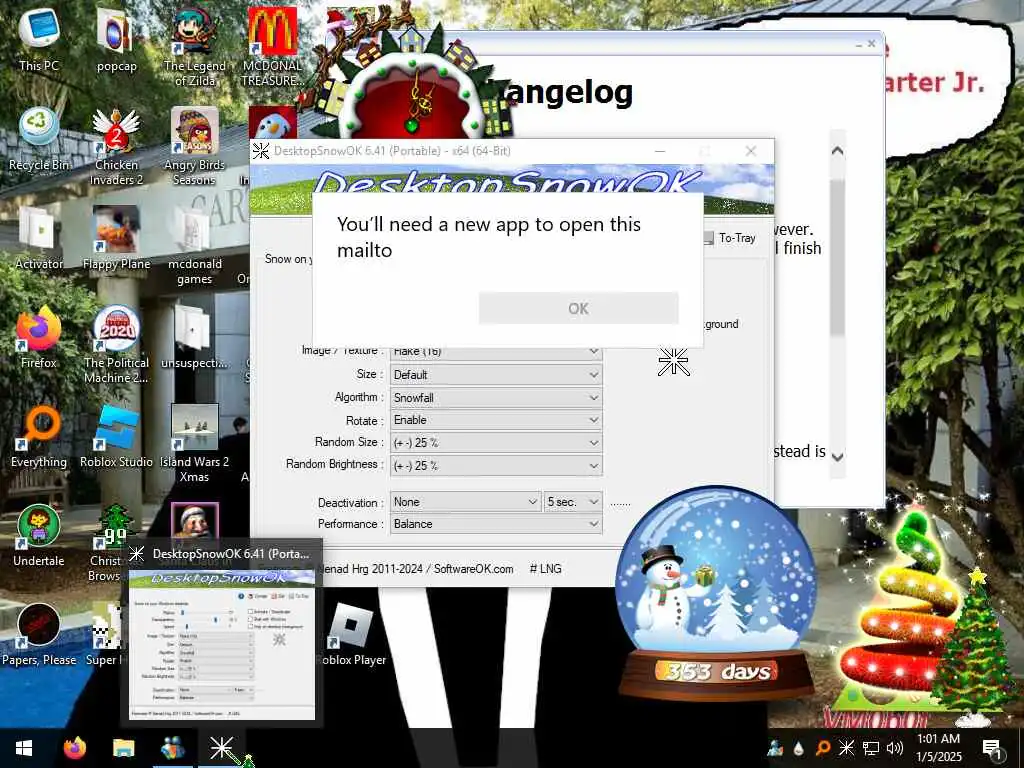Launch Island Wars 2 Xmas shortcut
This screenshot has width=1024, height=768.
tap(194, 444)
